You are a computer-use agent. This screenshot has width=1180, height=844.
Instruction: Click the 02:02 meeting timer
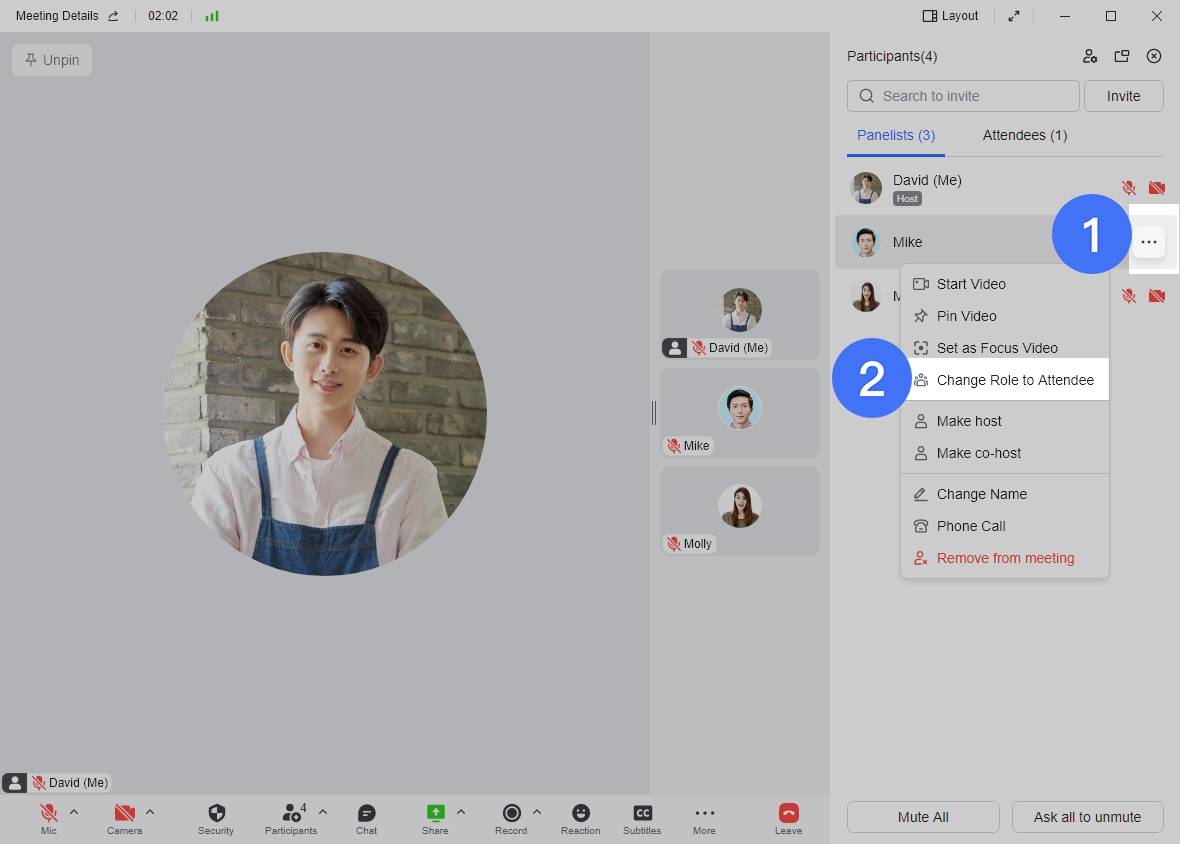pyautogui.click(x=163, y=16)
